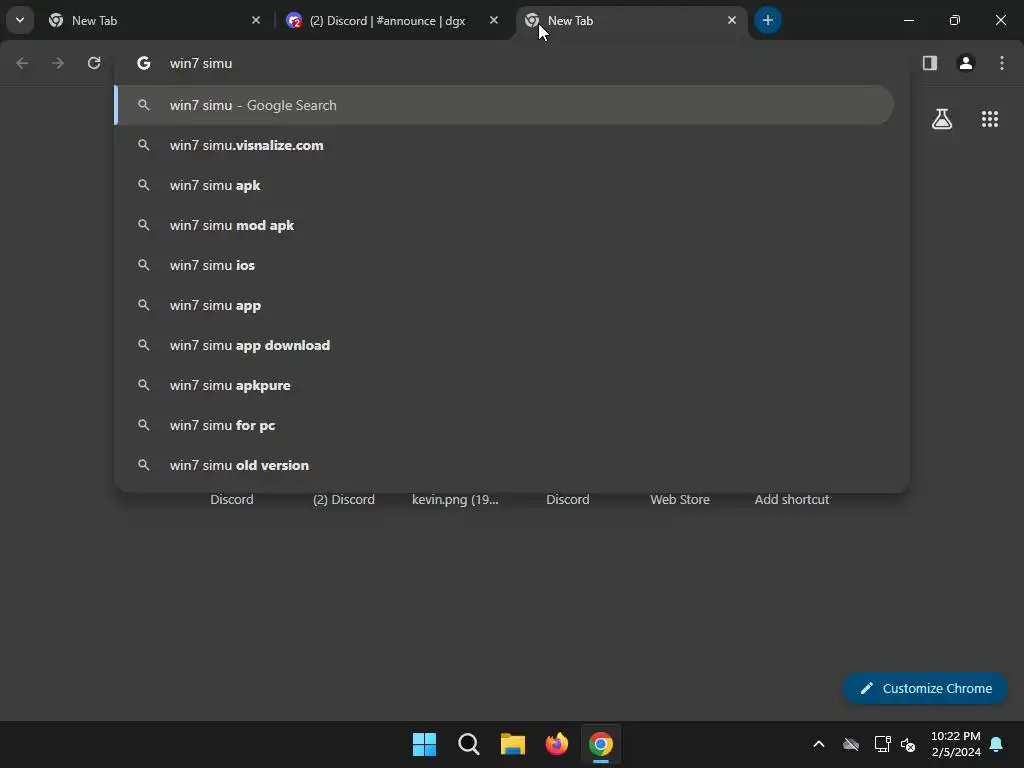Viewport: 1024px width, 768px height.
Task: Reload the current page
Action: coord(94,63)
